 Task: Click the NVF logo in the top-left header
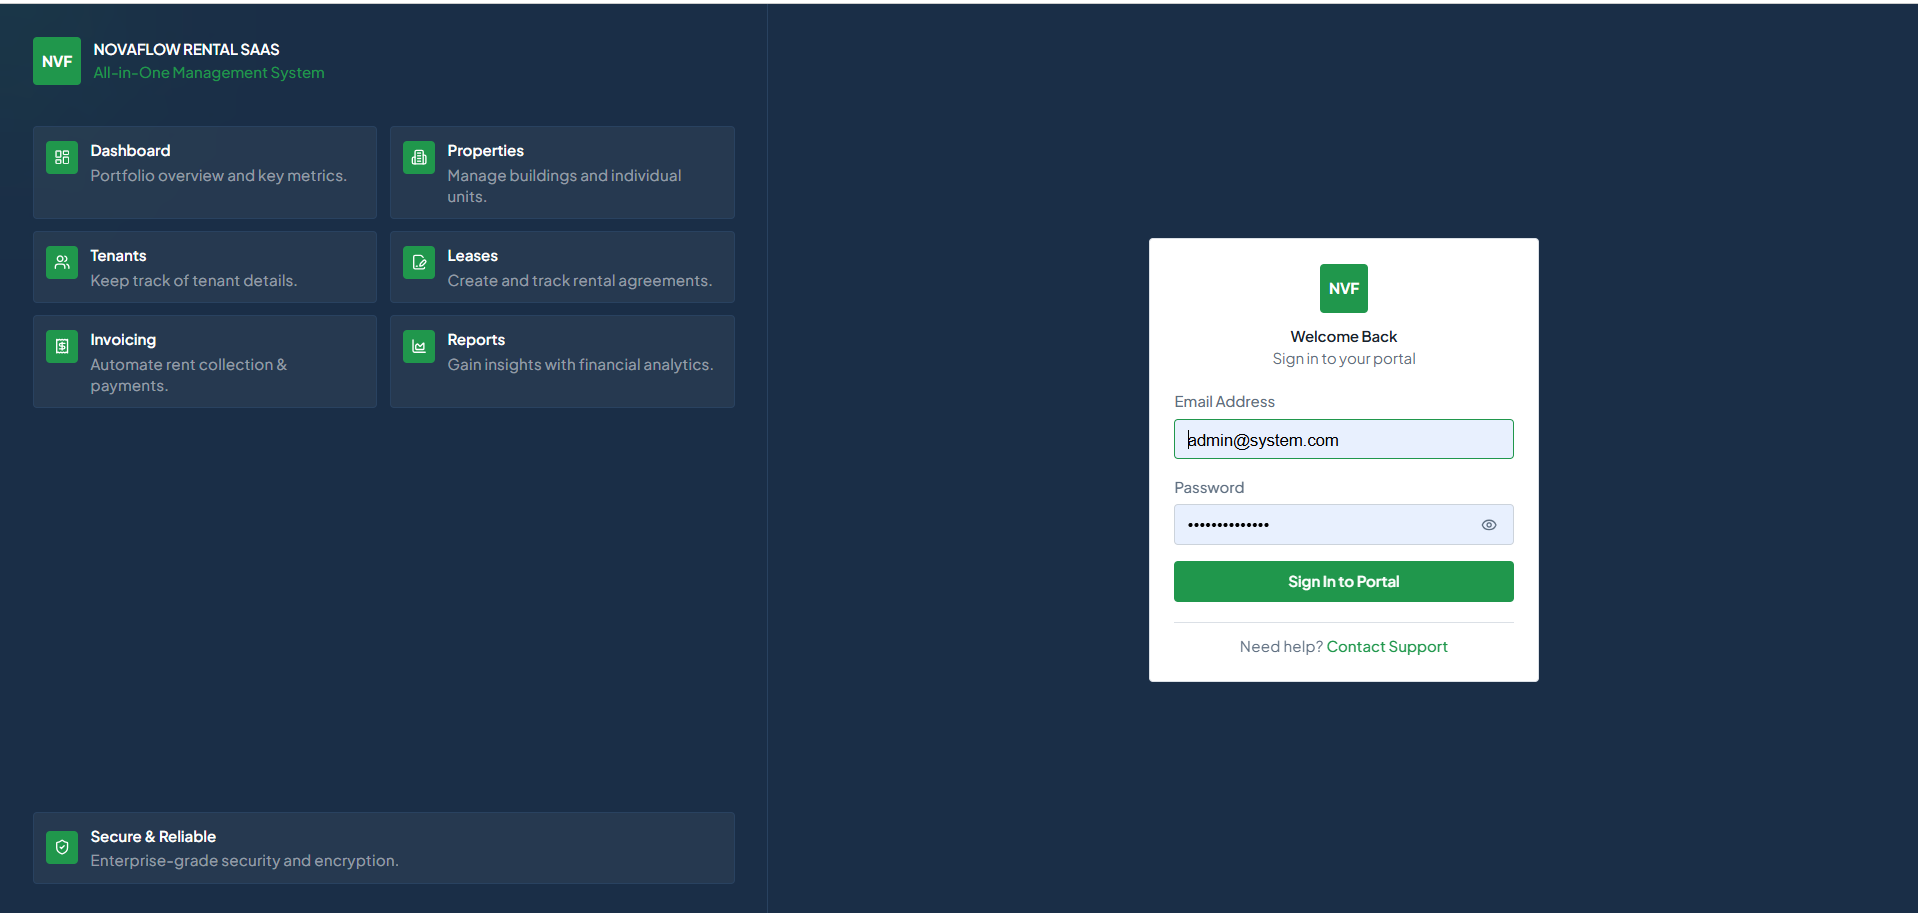57,61
